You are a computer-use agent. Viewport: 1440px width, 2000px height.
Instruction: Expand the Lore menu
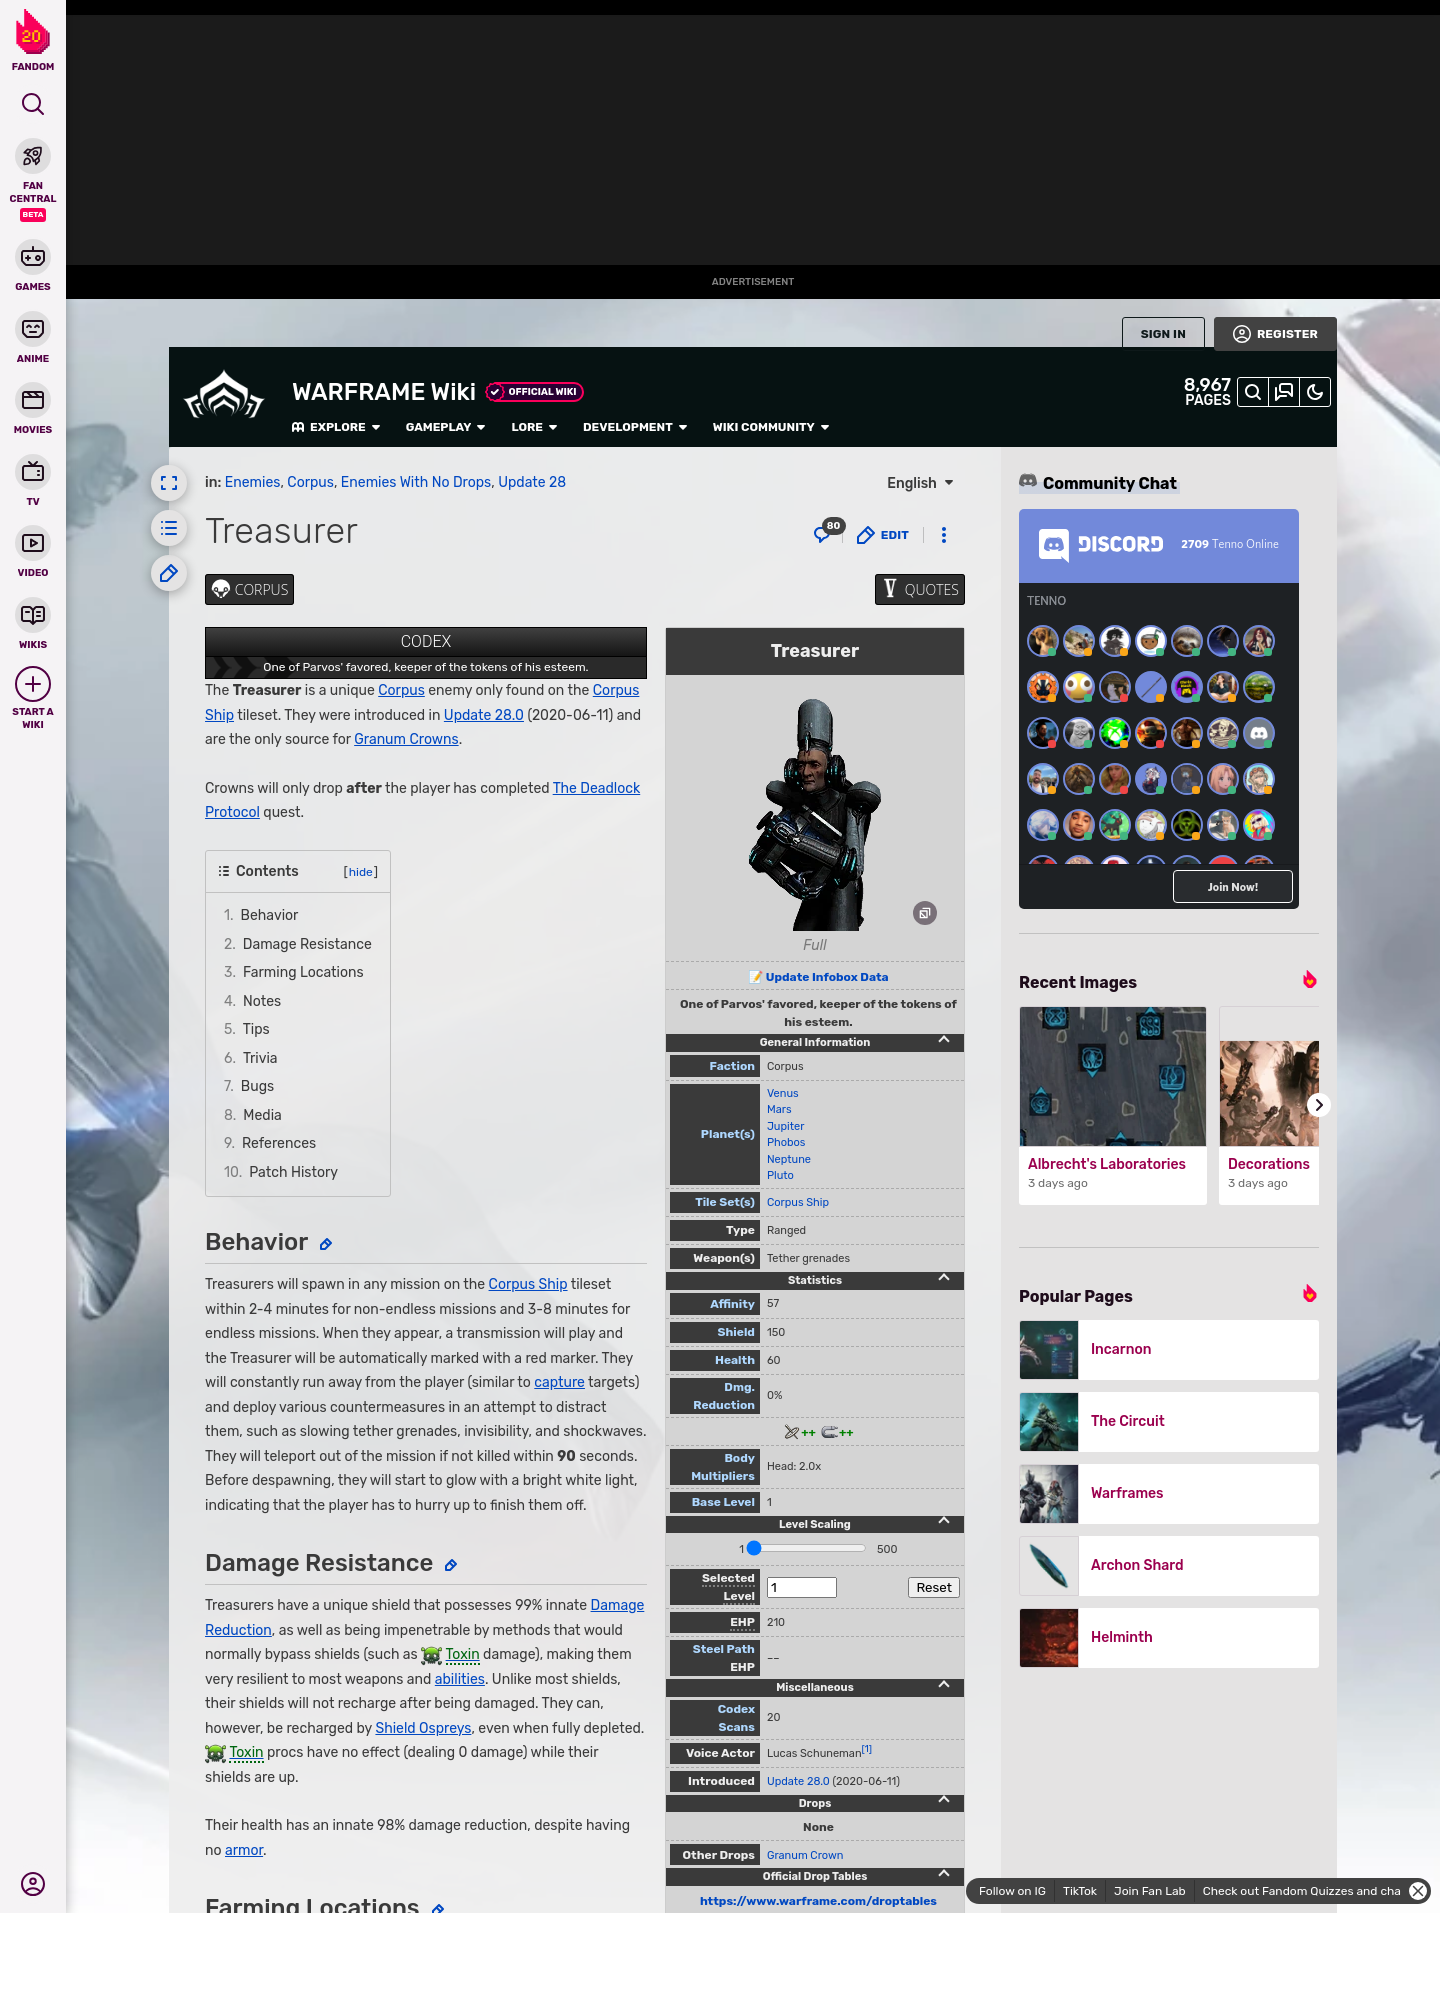534,427
